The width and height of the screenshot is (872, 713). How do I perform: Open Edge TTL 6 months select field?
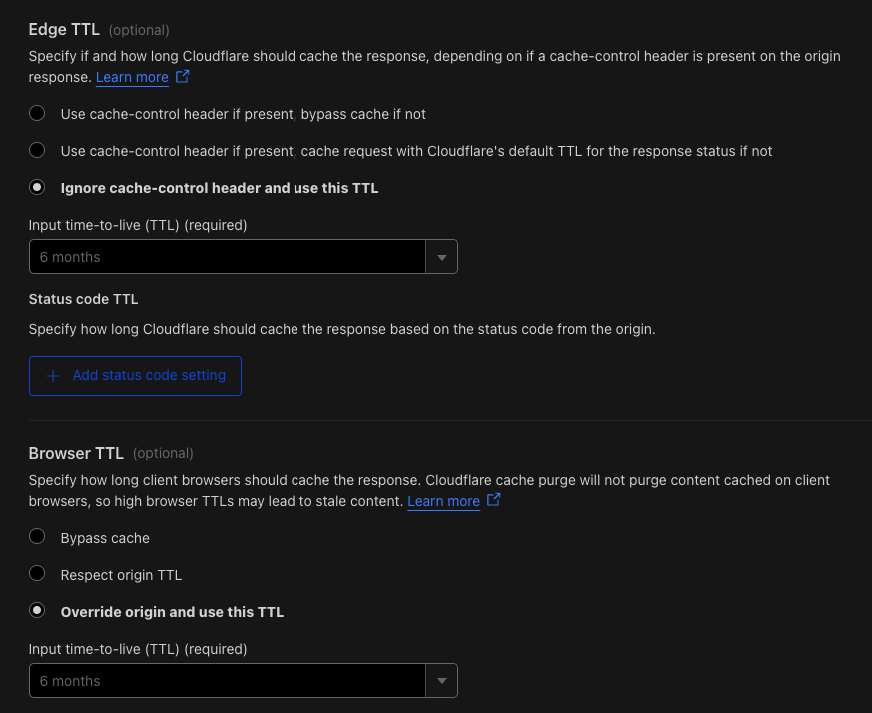pyautogui.click(x=243, y=257)
